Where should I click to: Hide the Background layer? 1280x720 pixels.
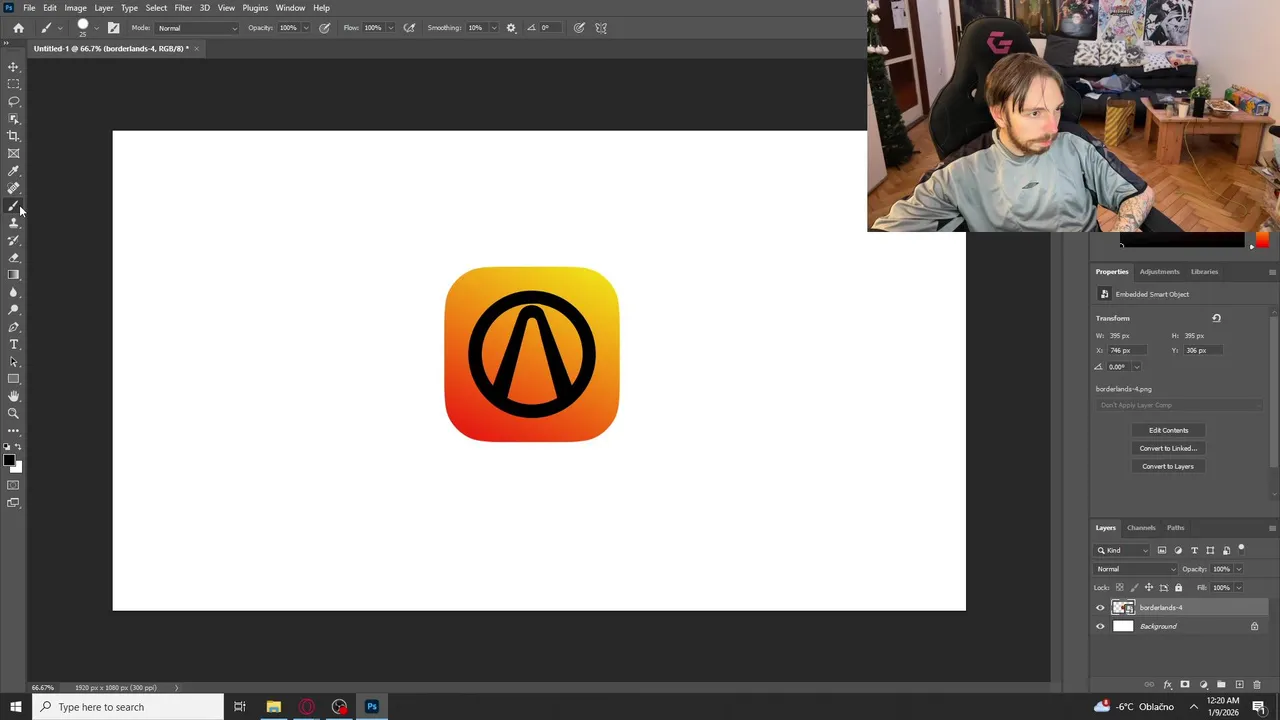(x=1100, y=627)
